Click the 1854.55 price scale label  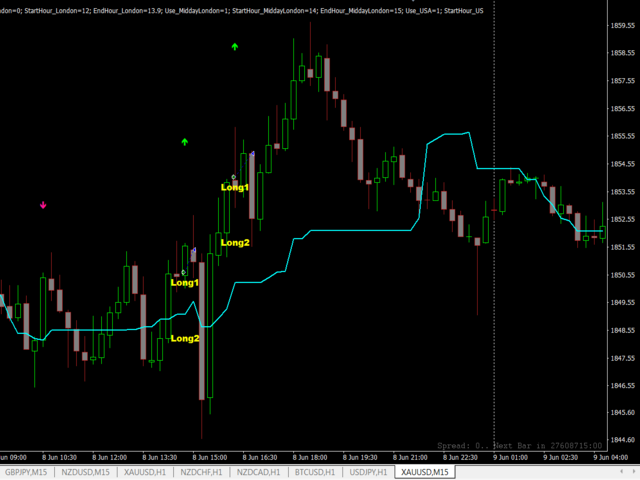pos(622,164)
